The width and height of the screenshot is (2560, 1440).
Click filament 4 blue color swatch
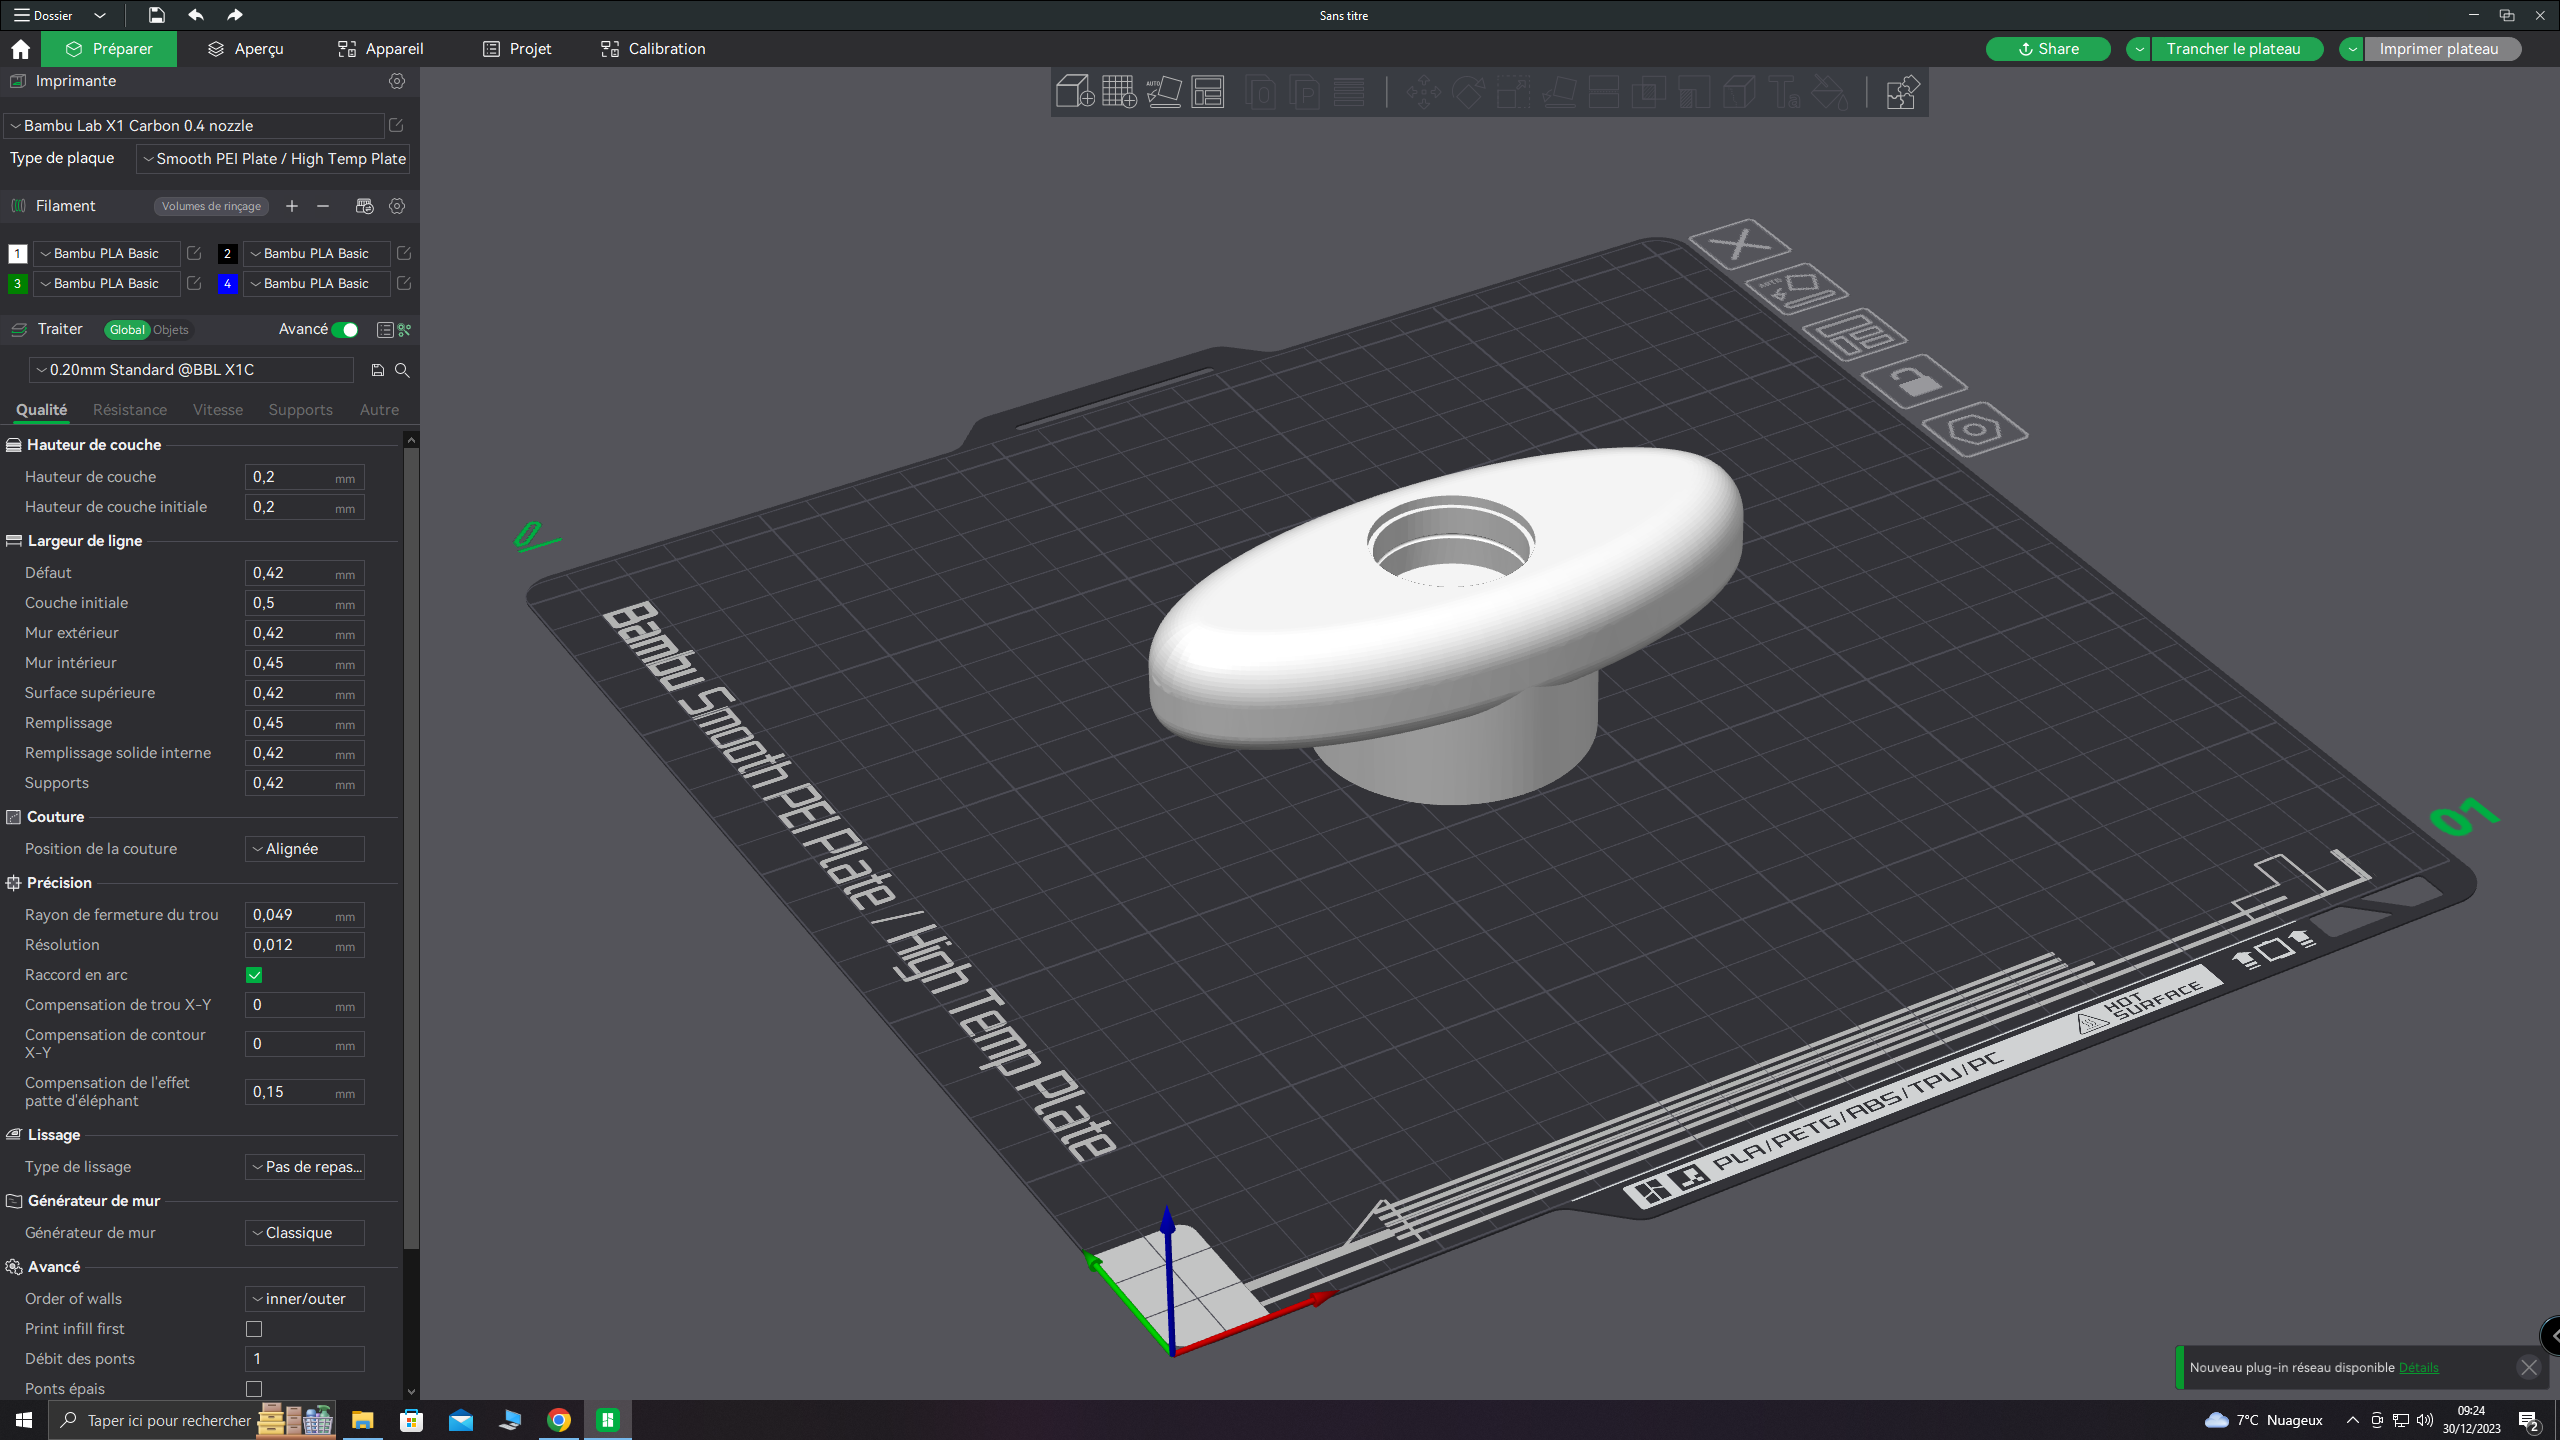tap(227, 284)
